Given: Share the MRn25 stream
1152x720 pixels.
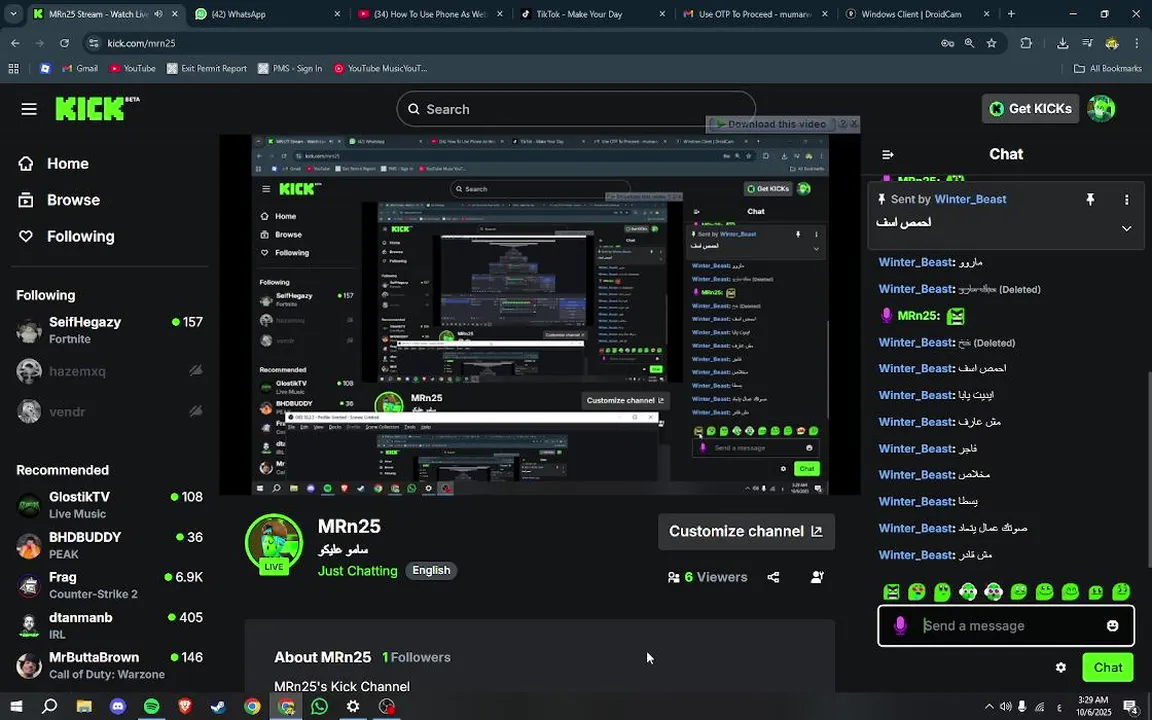Looking at the screenshot, I should click(x=773, y=577).
